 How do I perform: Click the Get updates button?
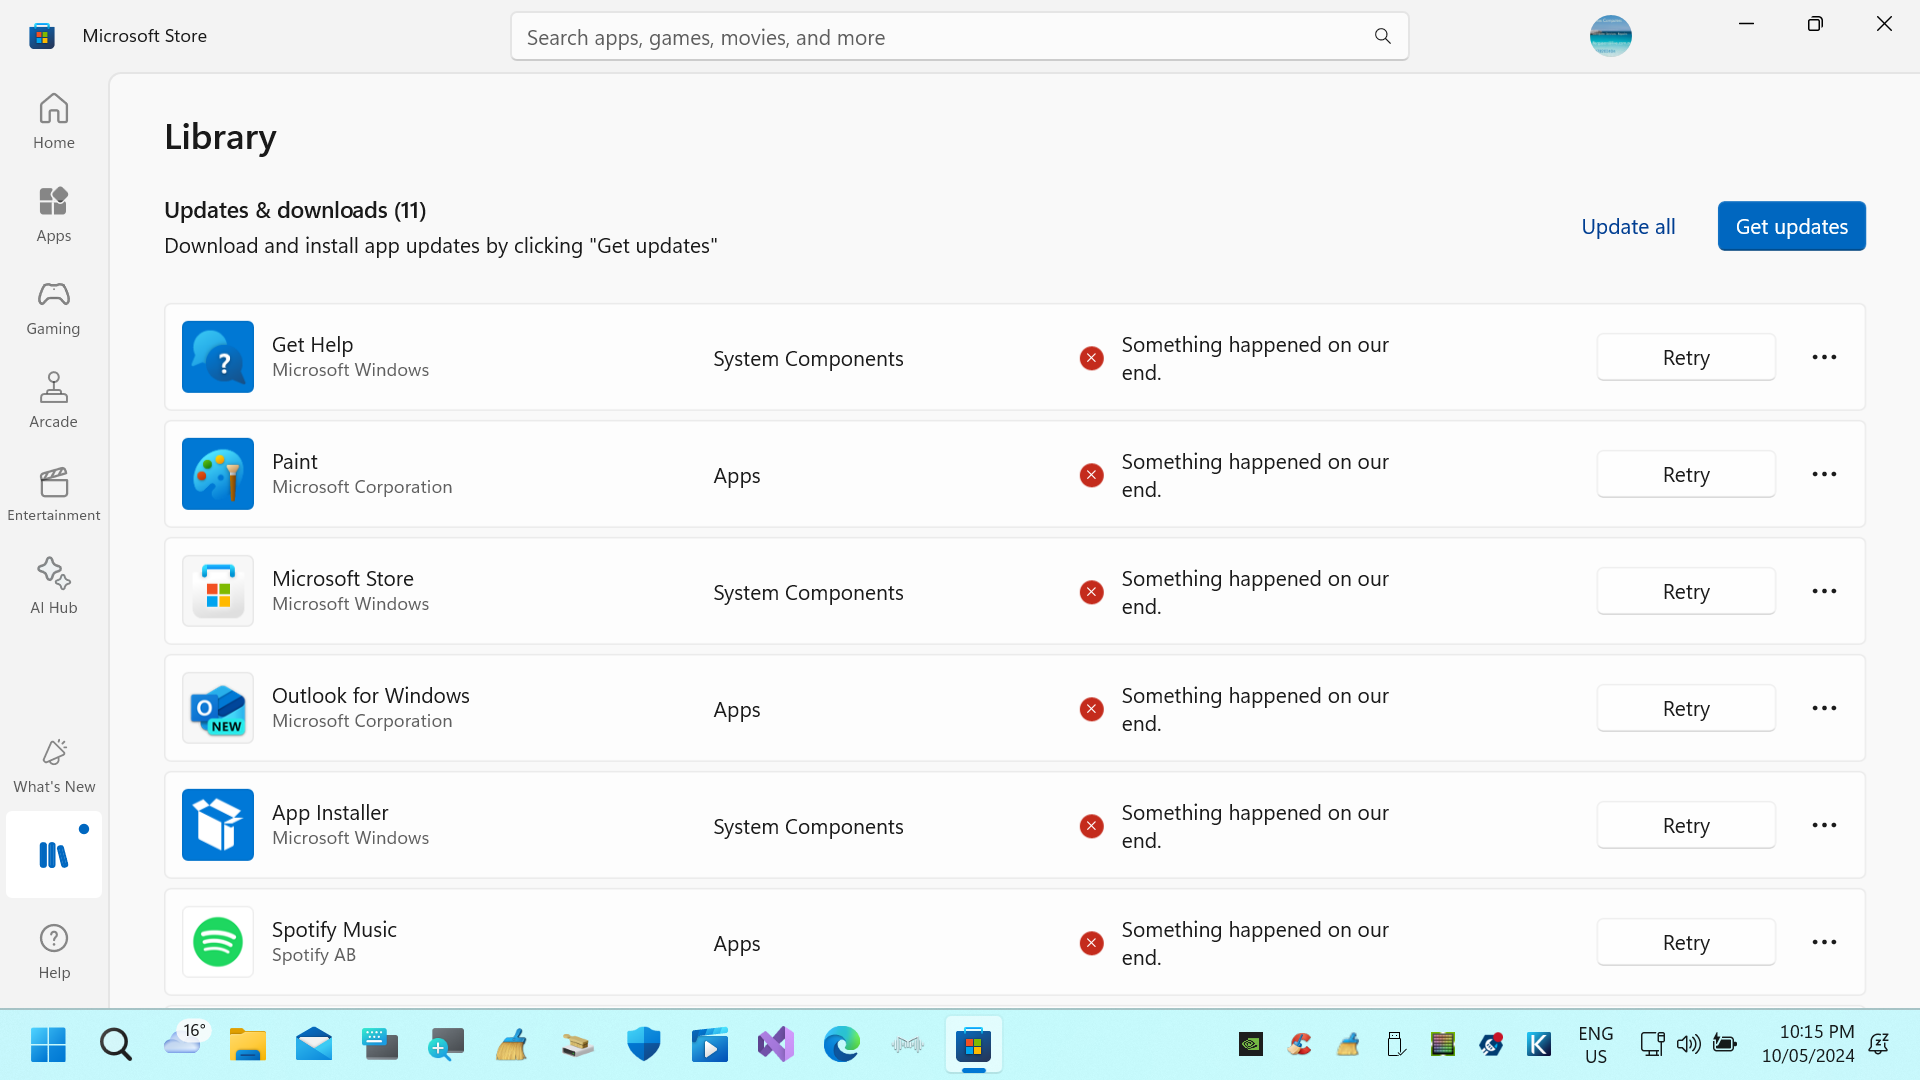click(1792, 226)
